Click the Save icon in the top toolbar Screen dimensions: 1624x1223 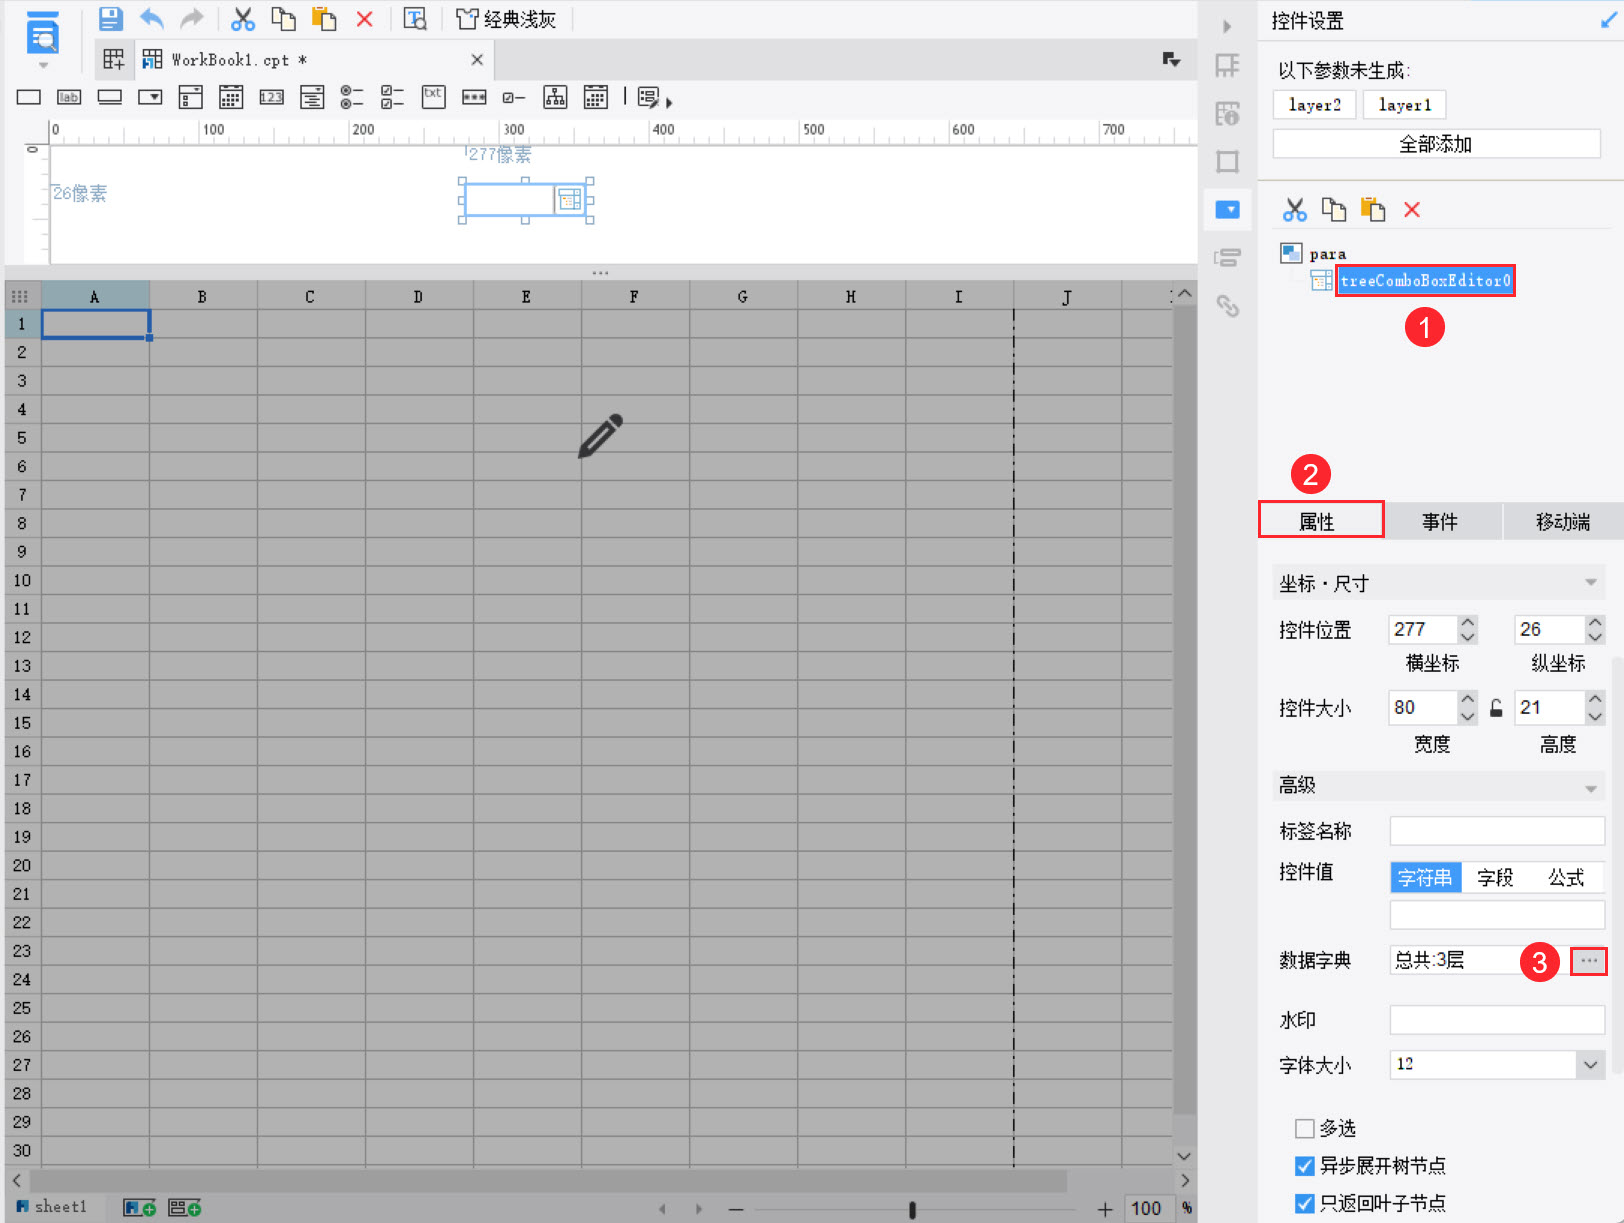point(110,18)
